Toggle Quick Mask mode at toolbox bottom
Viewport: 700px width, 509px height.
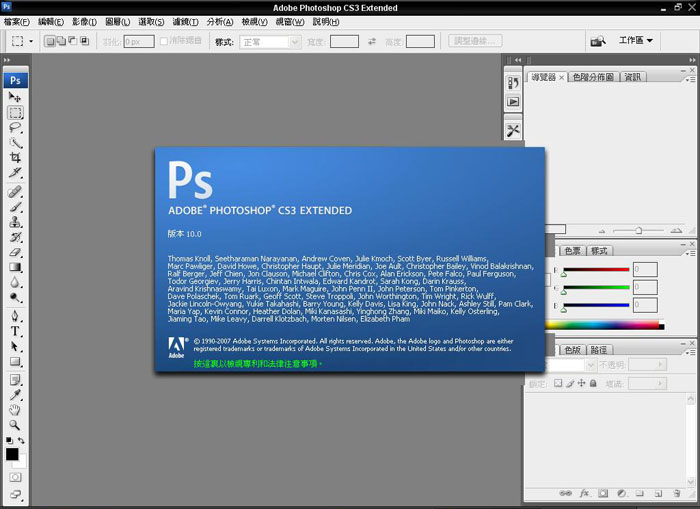pos(15,477)
